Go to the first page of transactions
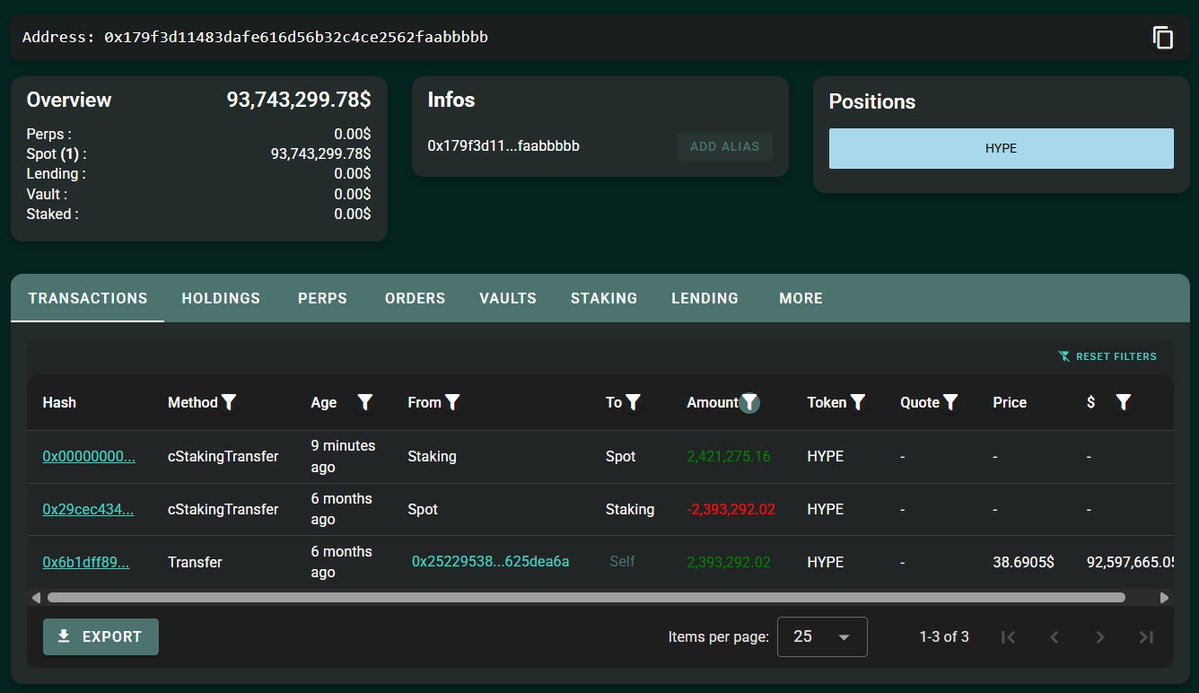1199x693 pixels. 1008,636
